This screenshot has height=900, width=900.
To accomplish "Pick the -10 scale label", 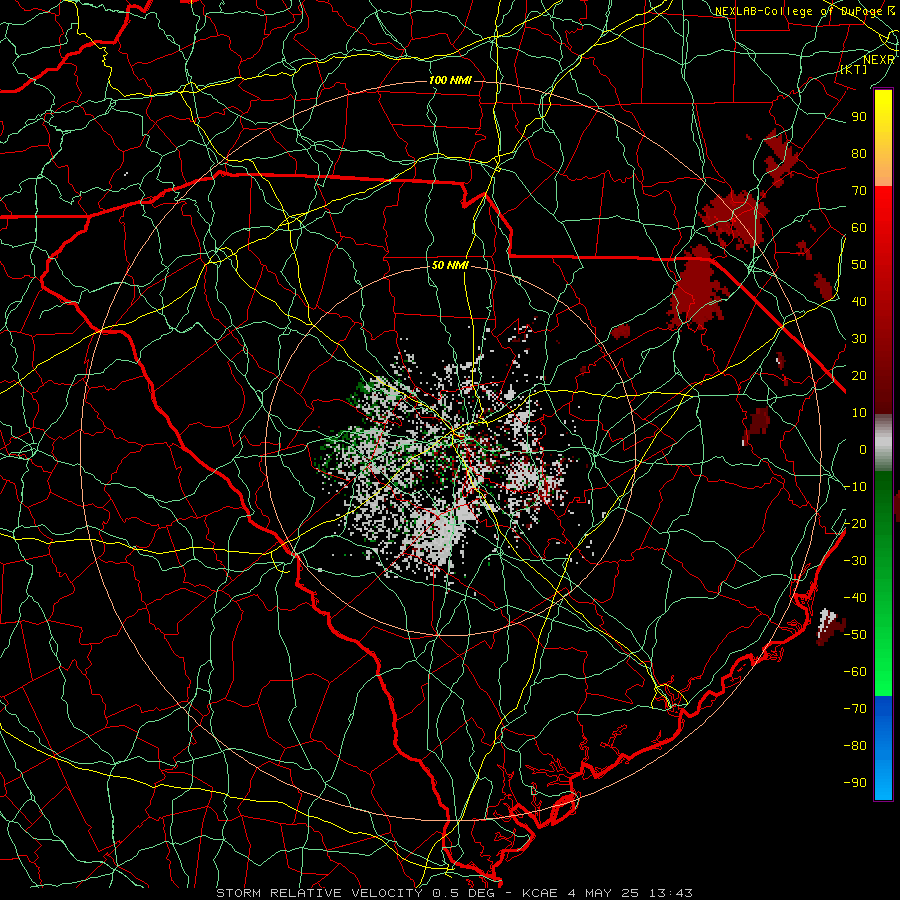I will 855,487.
